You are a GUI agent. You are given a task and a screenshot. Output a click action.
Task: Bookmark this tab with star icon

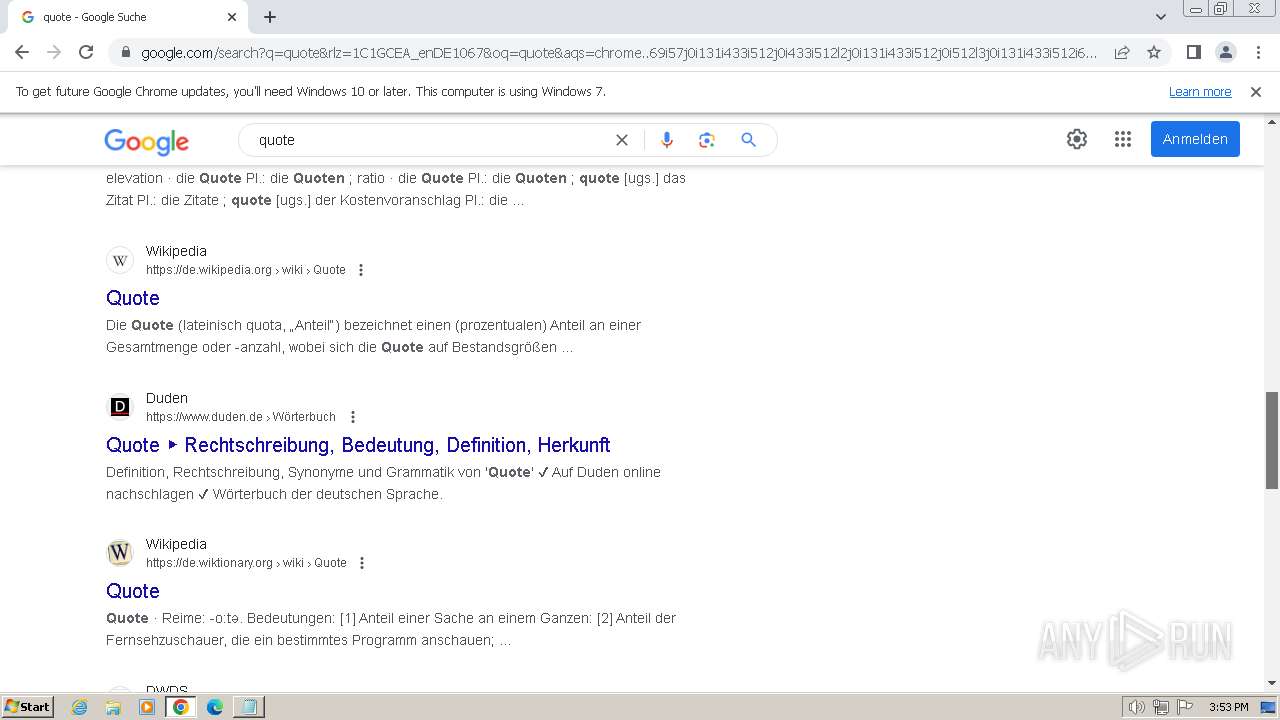coord(1154,52)
